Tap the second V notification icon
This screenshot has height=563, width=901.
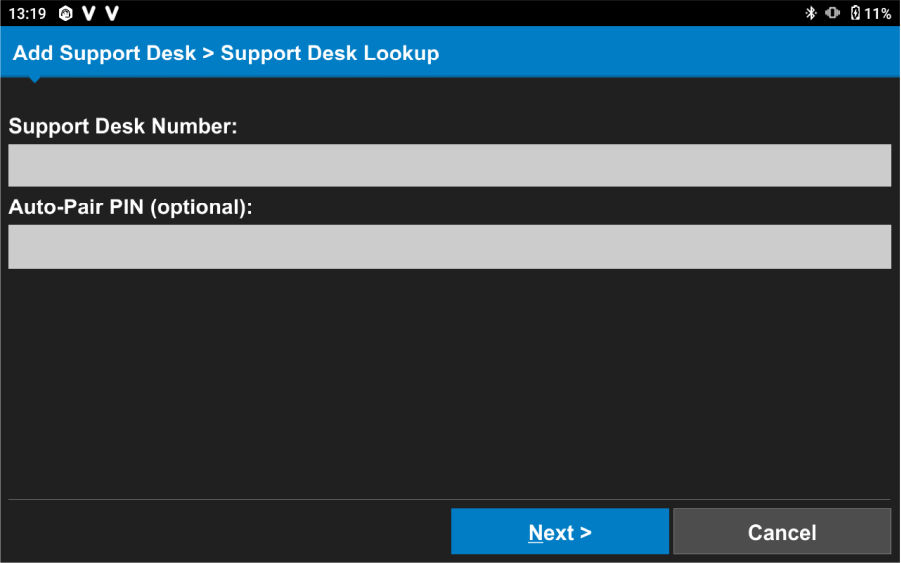click(x=112, y=13)
